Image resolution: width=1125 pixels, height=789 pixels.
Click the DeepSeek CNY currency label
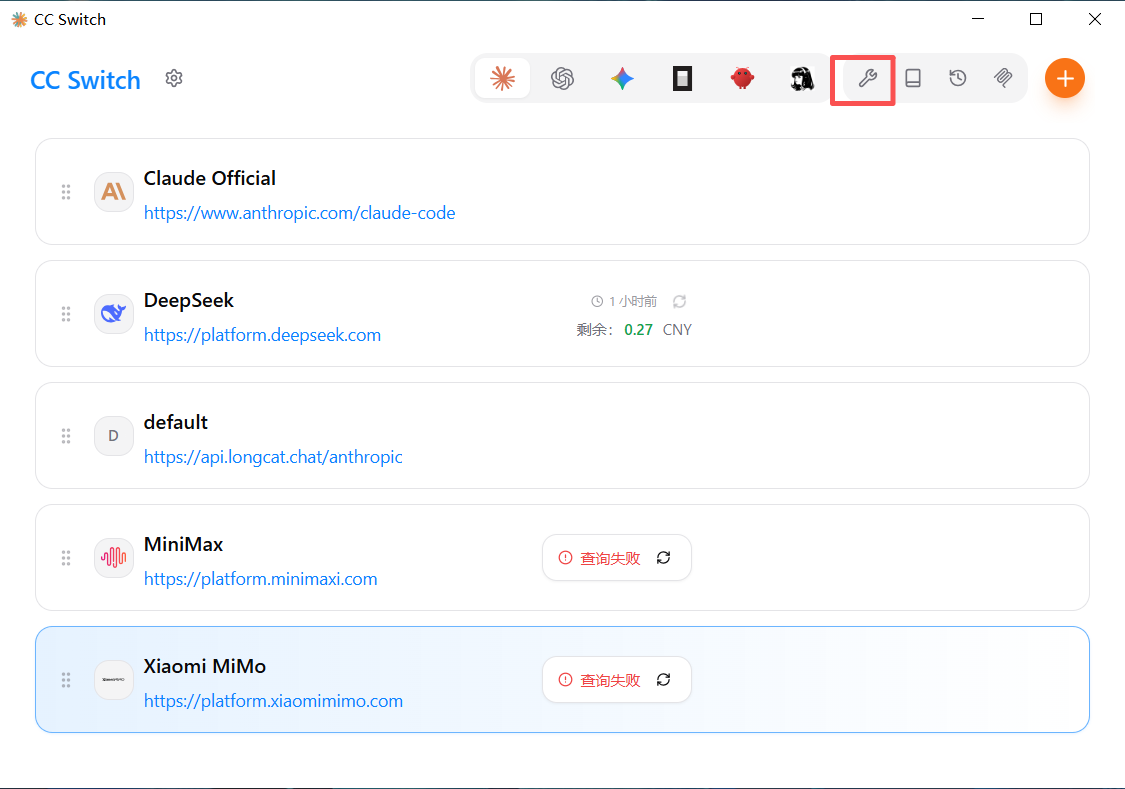[x=677, y=330]
